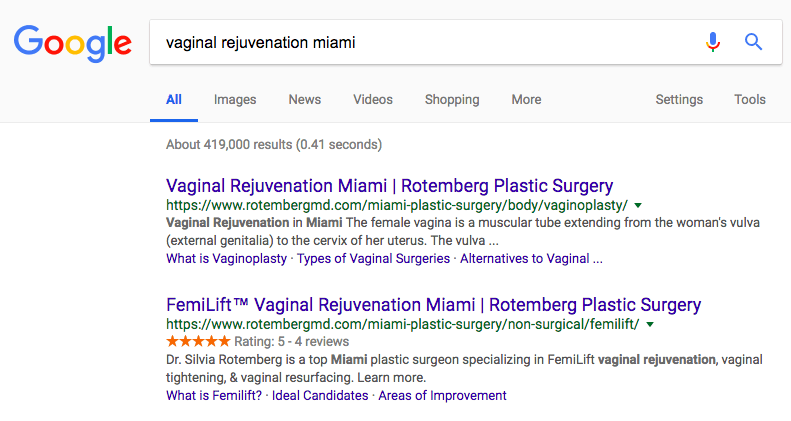Viewport: 791px width, 421px height.
Task: Click the Google logo
Action: pos(72,42)
